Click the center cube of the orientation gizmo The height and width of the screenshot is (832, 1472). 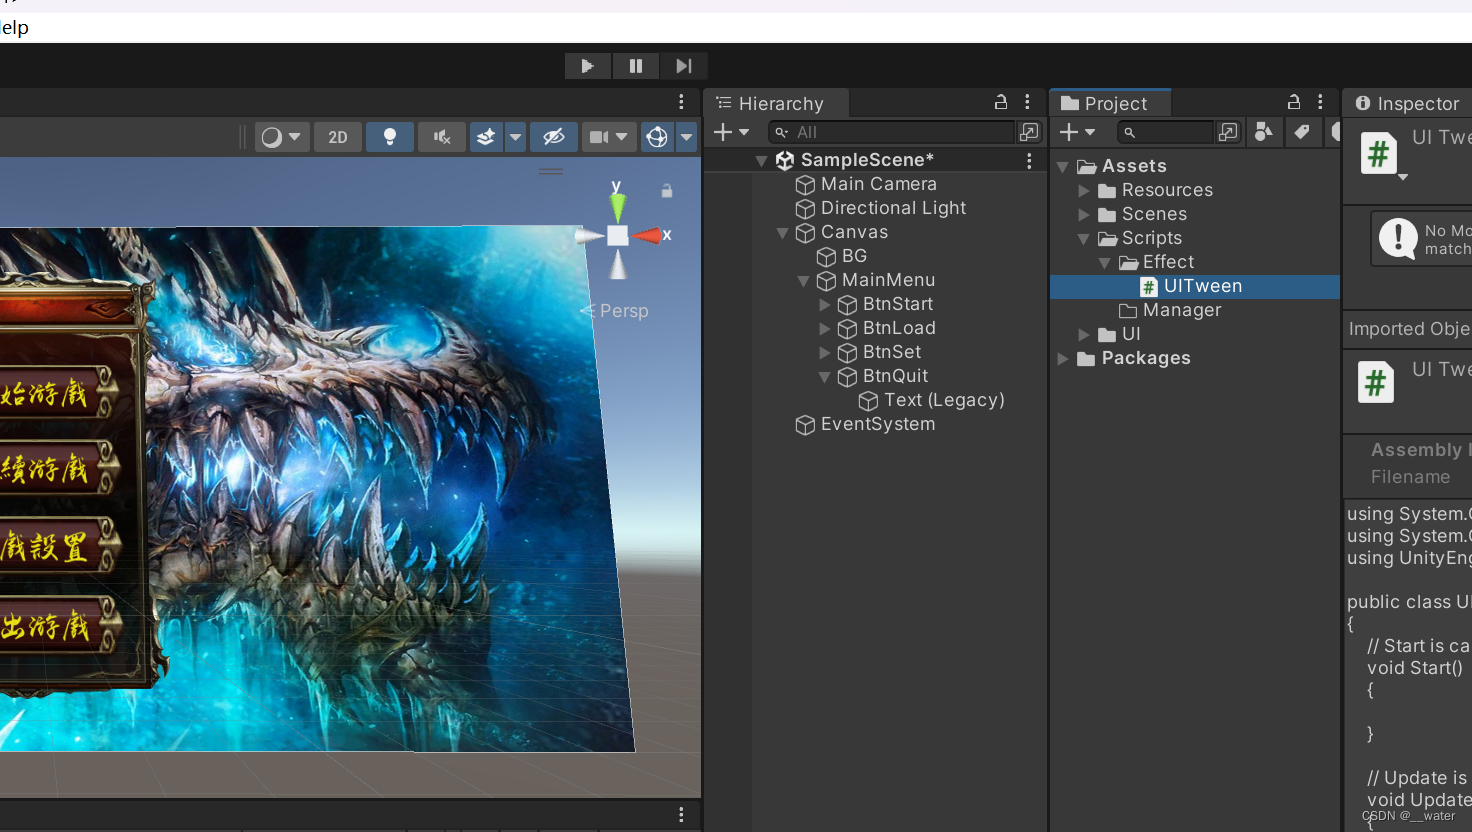tap(618, 235)
